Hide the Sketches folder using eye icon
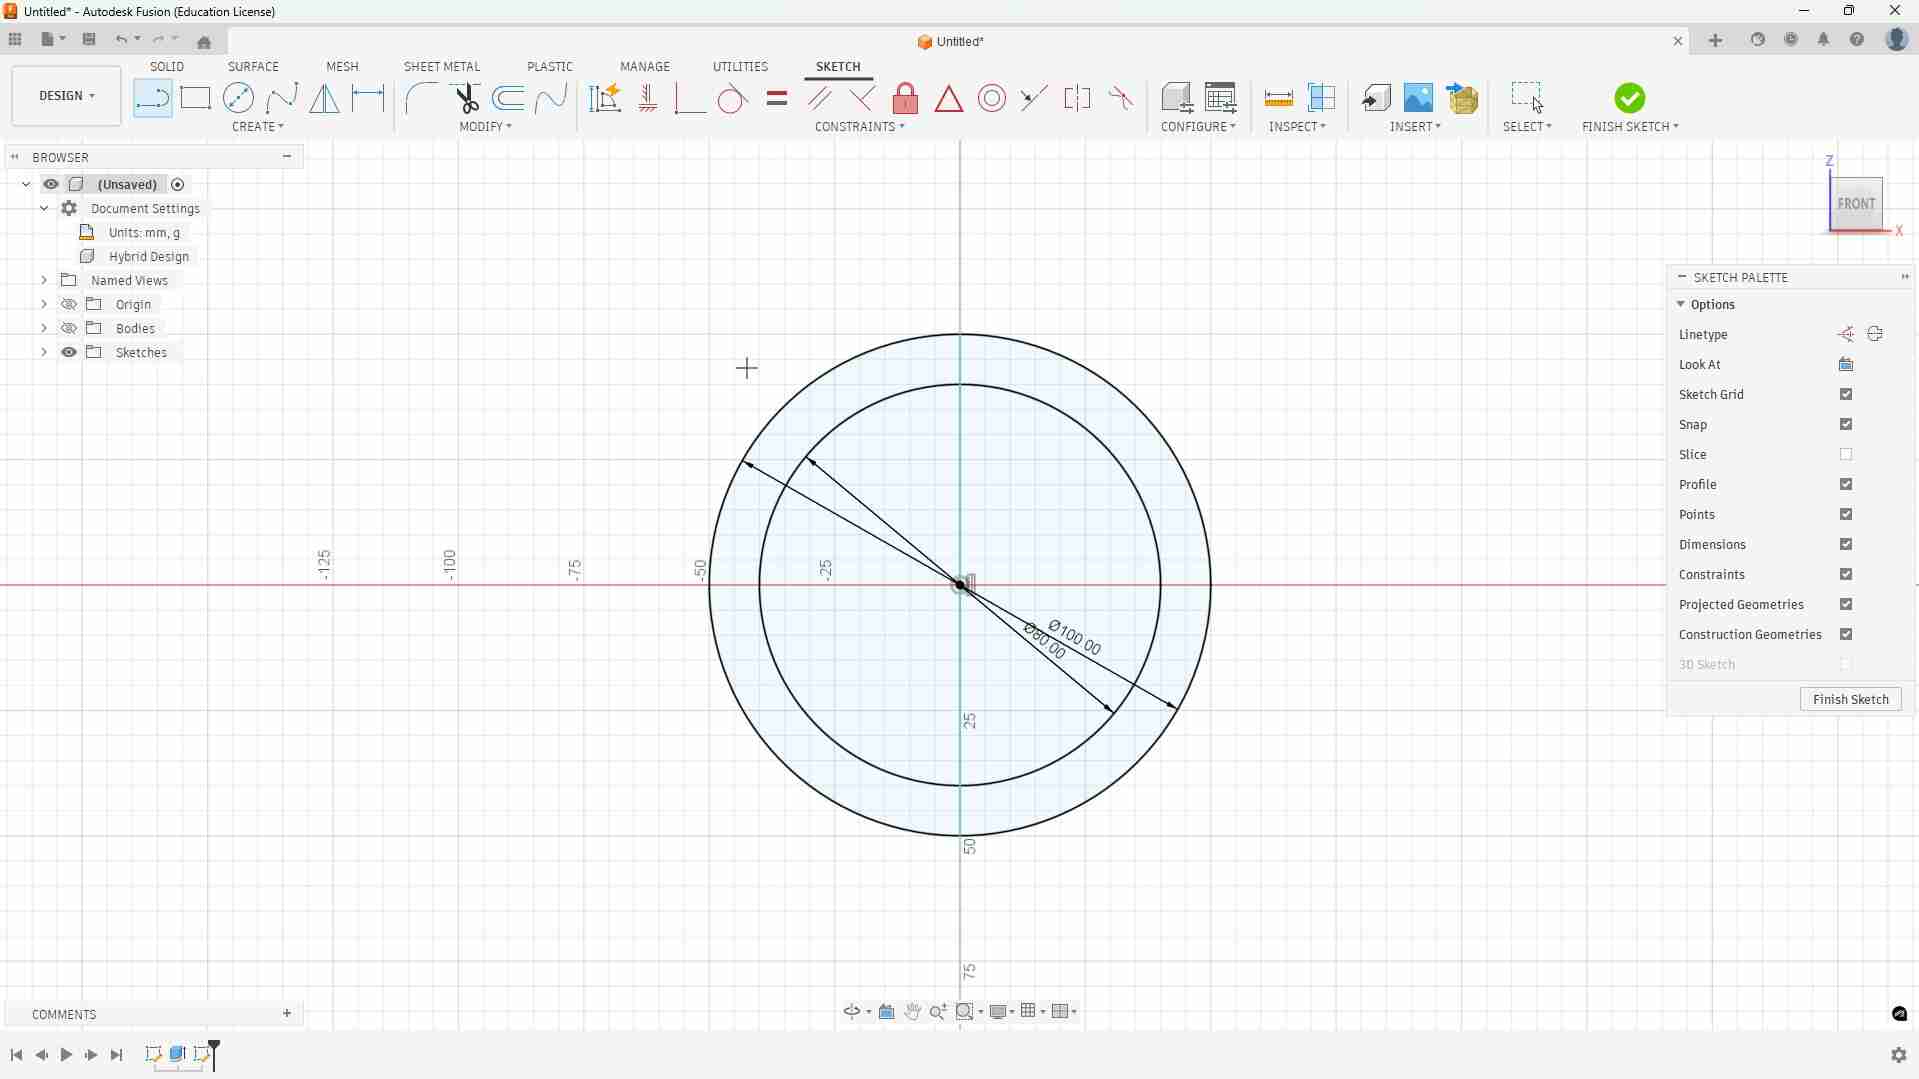This screenshot has width=1919, height=1079. coord(69,353)
